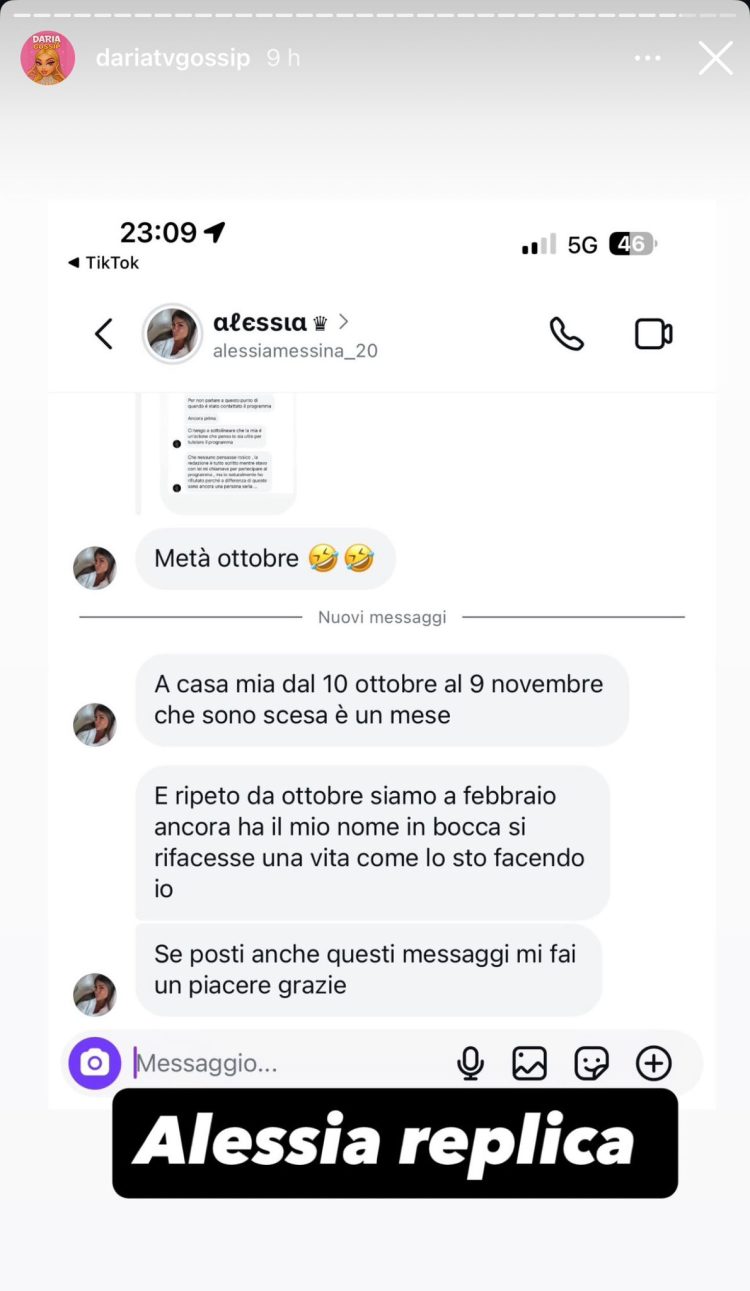Open the sticker picker icon
The width and height of the screenshot is (750, 1291).
[592, 1063]
